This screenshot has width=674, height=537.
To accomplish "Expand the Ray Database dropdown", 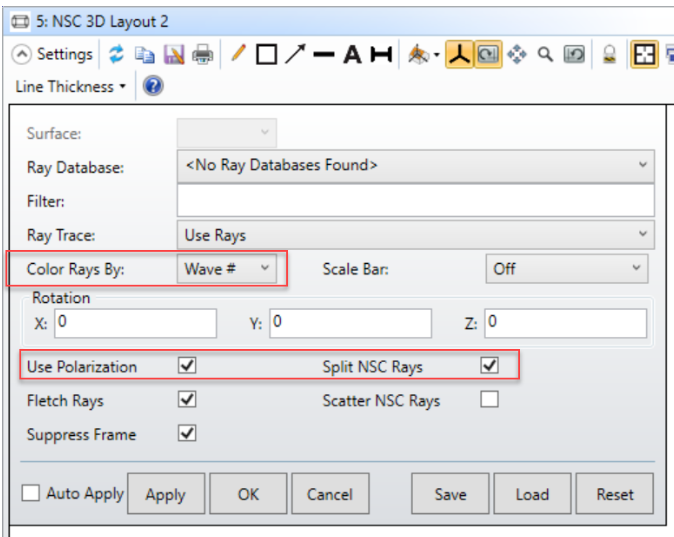I will click(415, 165).
